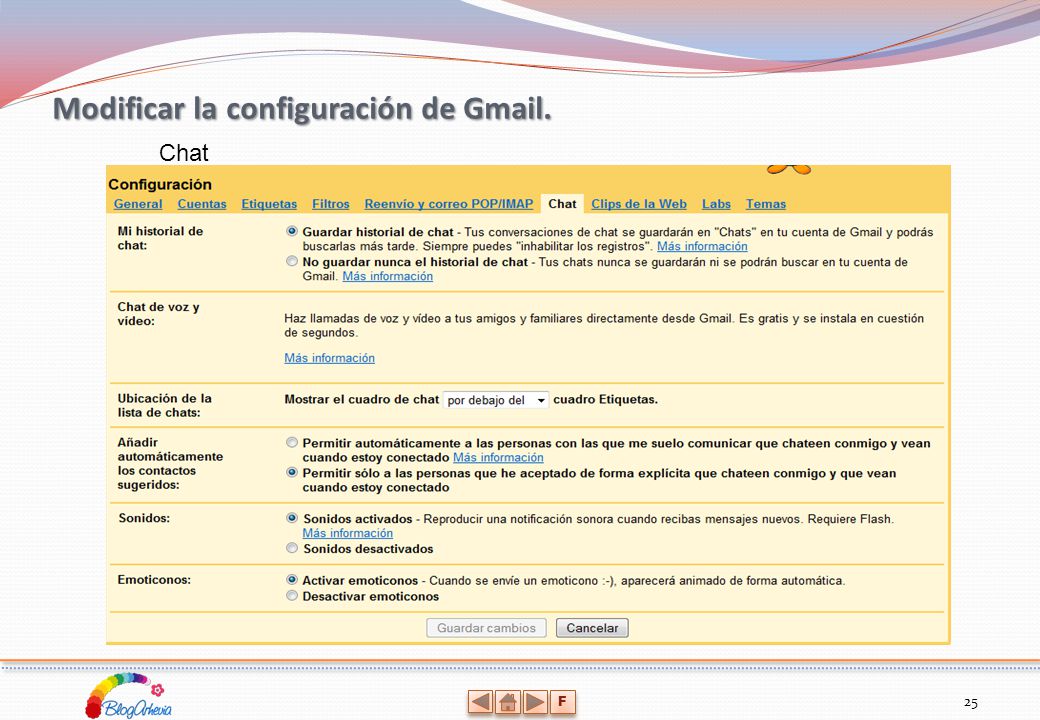The image size is (1040, 720).
Task: Enable Sonidos activados radio button
Action: point(292,518)
